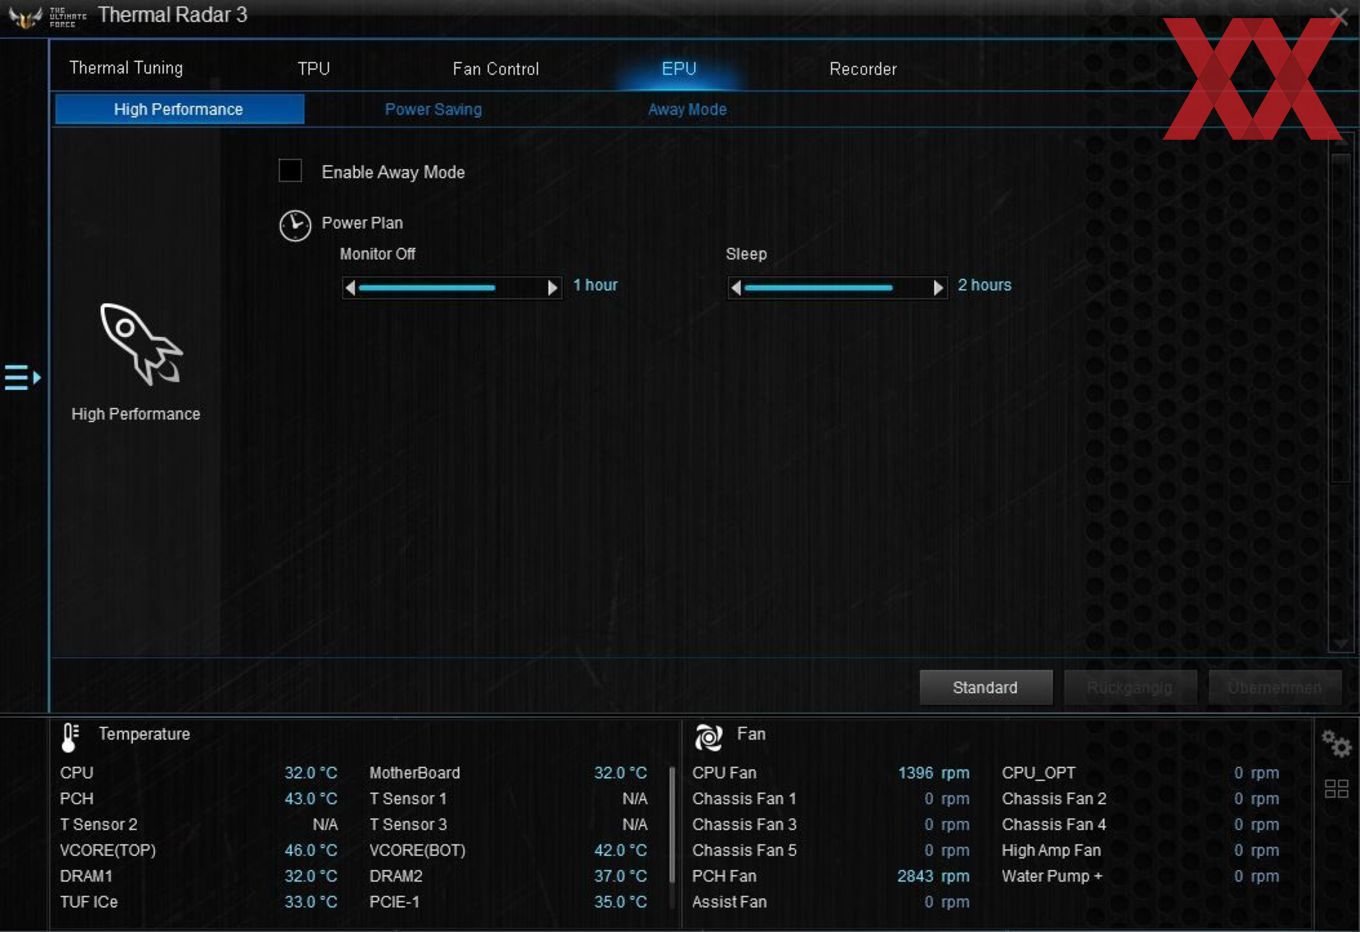Click the MotherBoard temperature row

click(x=508, y=773)
